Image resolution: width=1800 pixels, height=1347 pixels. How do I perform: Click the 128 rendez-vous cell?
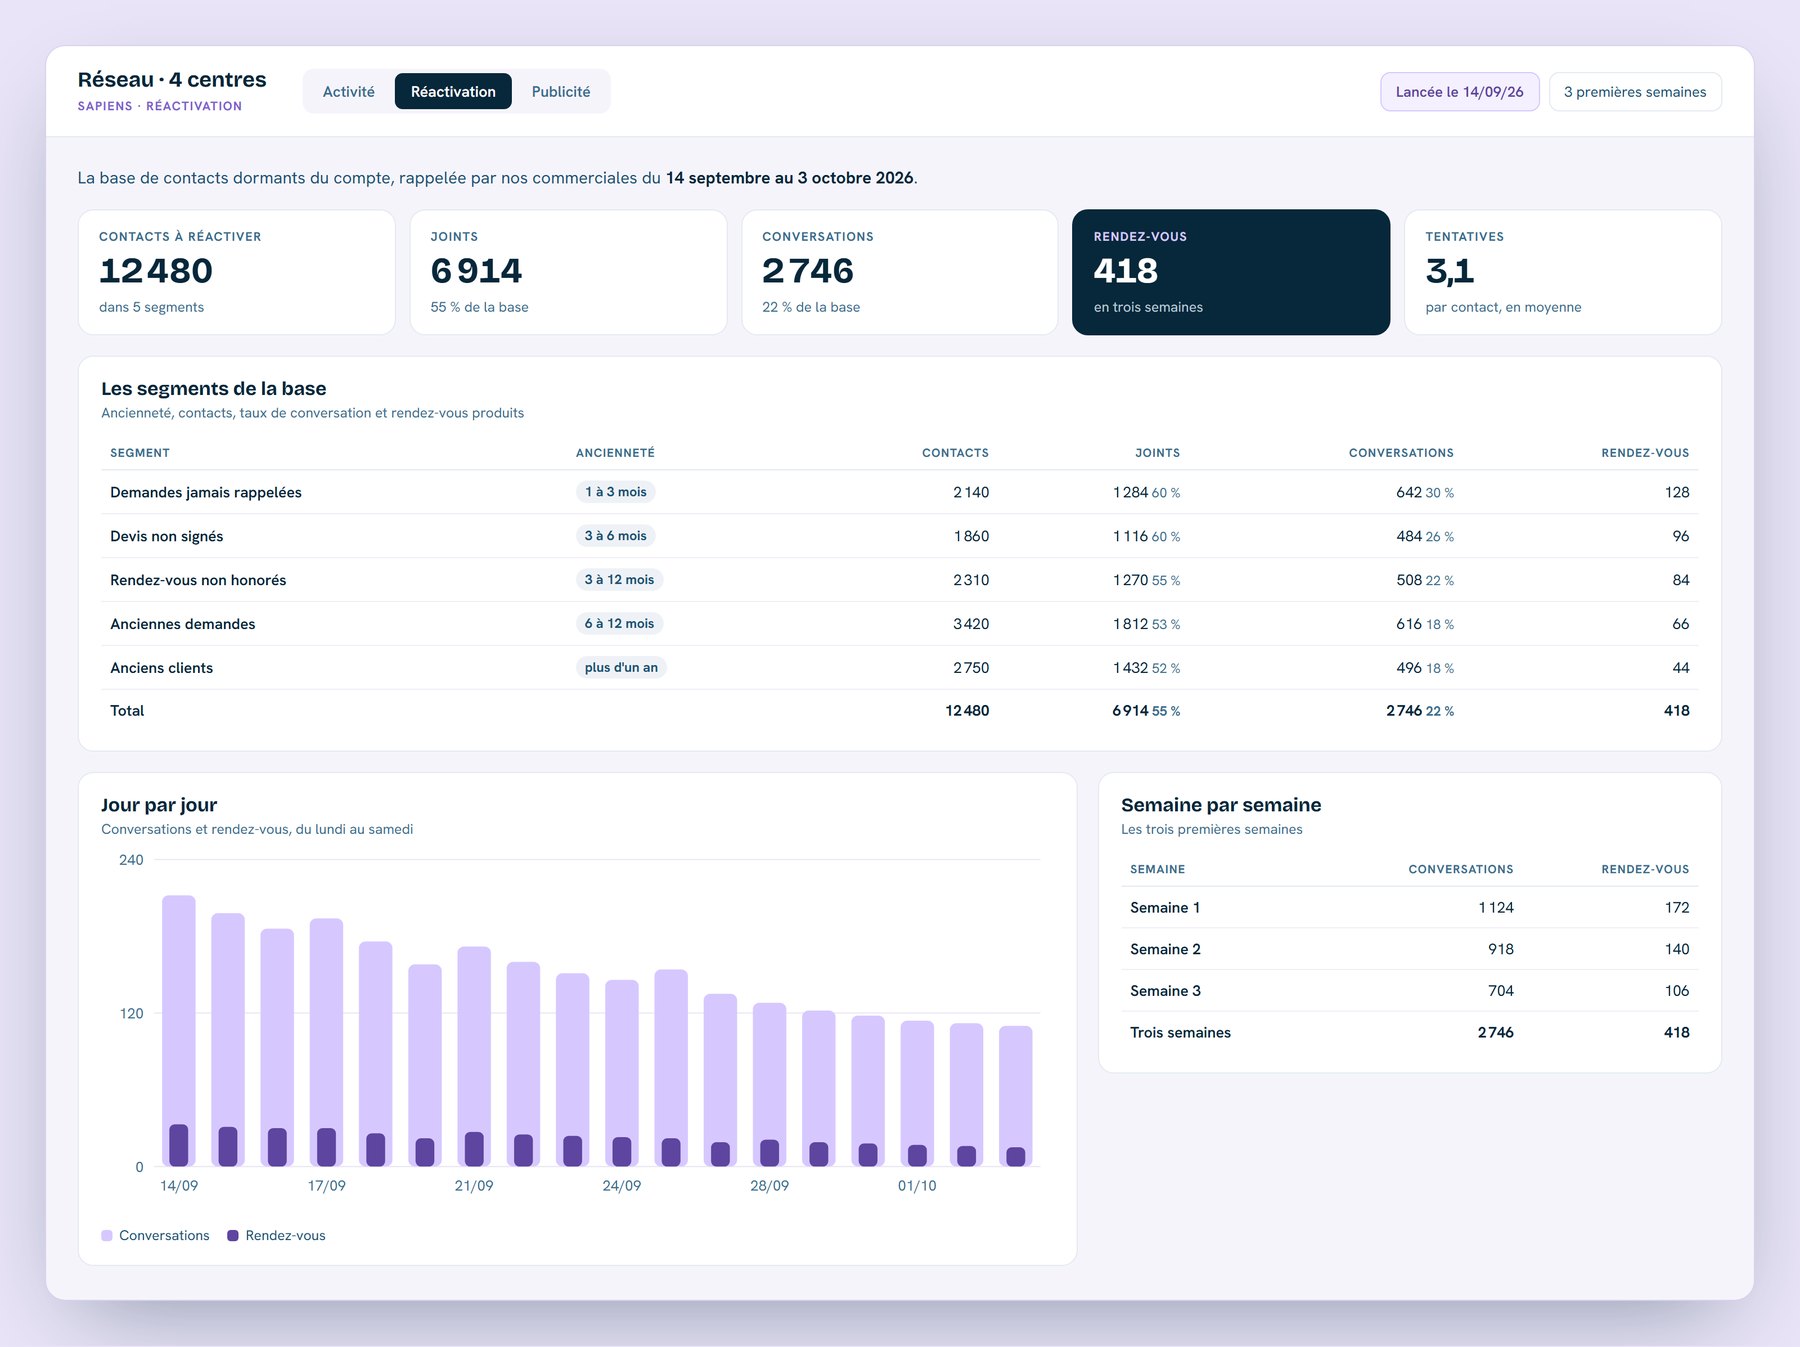coord(1677,492)
